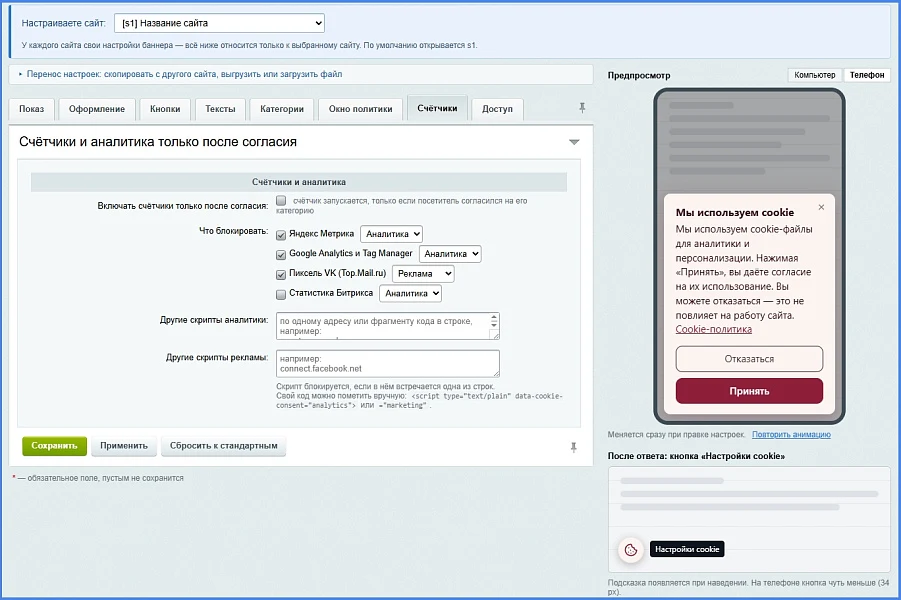Collapse the section using the header triangle
Viewport: 901px width, 600px height.
click(x=573, y=142)
